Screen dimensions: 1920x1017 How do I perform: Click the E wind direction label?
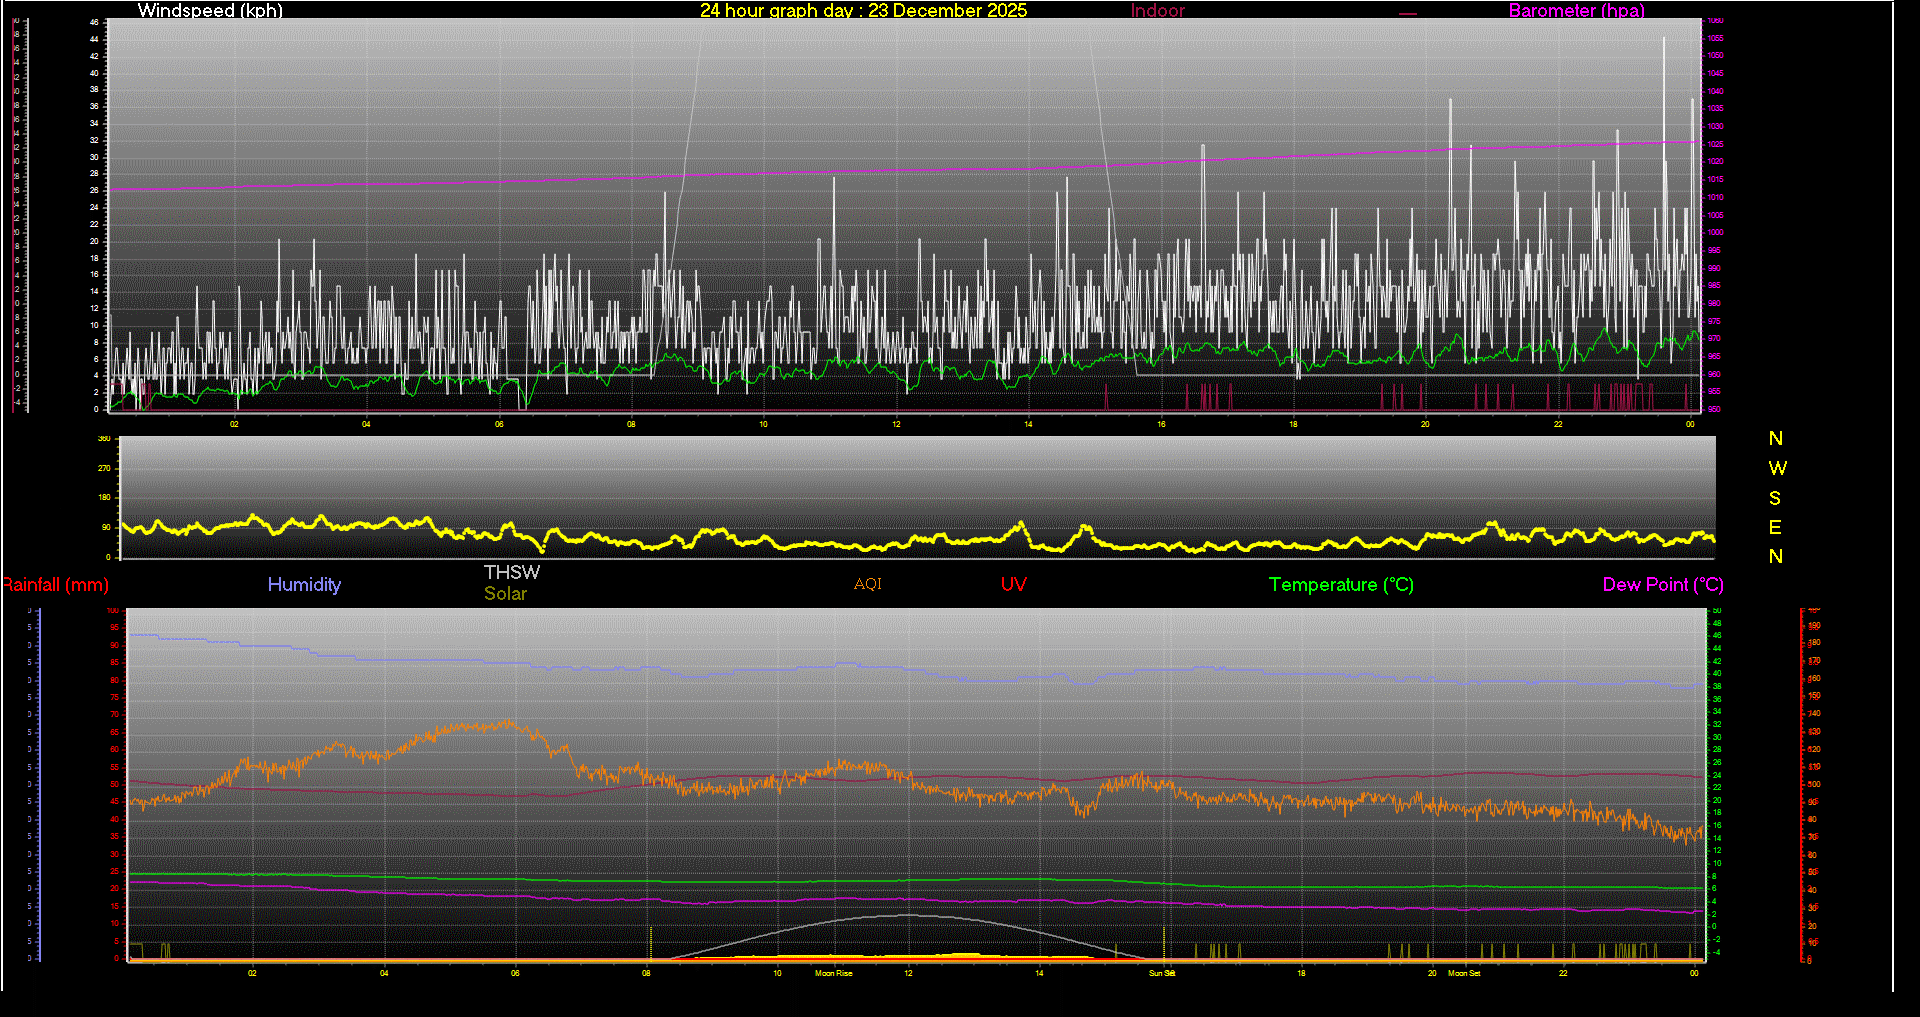tap(1775, 527)
